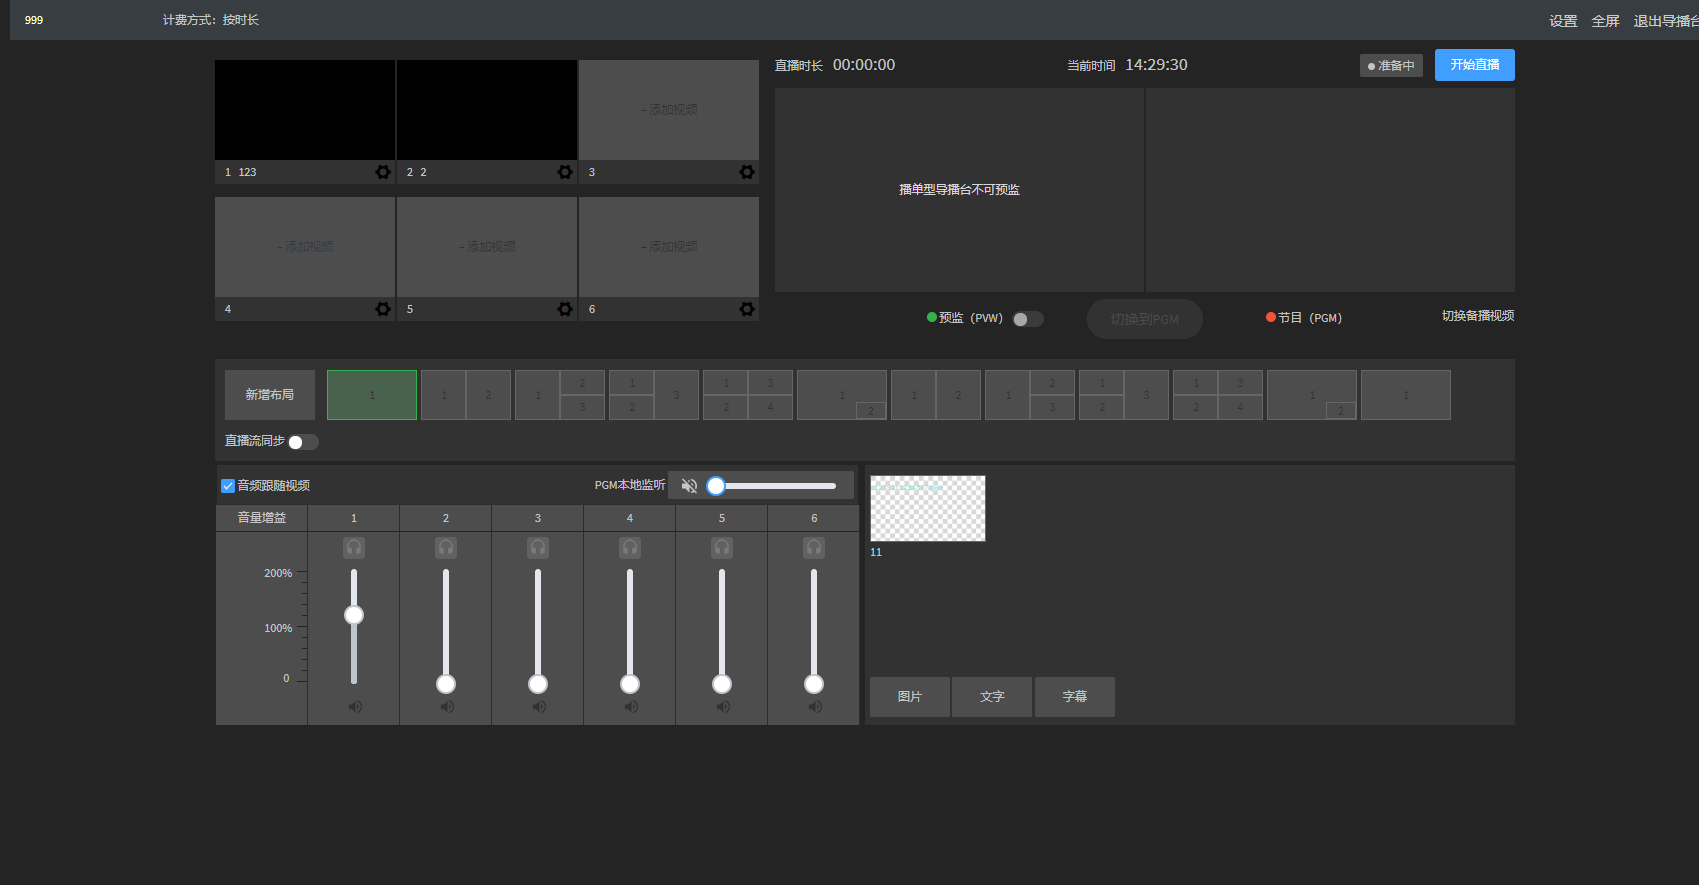Click 新增布局 button
1699x885 pixels.
pos(270,395)
